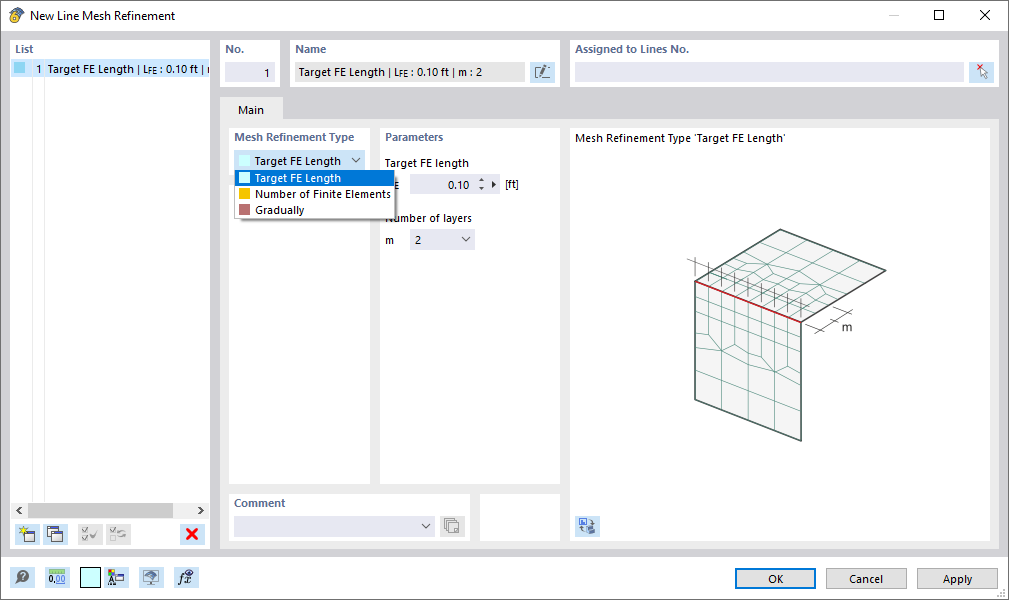Open the Number of layers dropdown
Image resolution: width=1009 pixels, height=600 pixels.
pyautogui.click(x=466, y=239)
